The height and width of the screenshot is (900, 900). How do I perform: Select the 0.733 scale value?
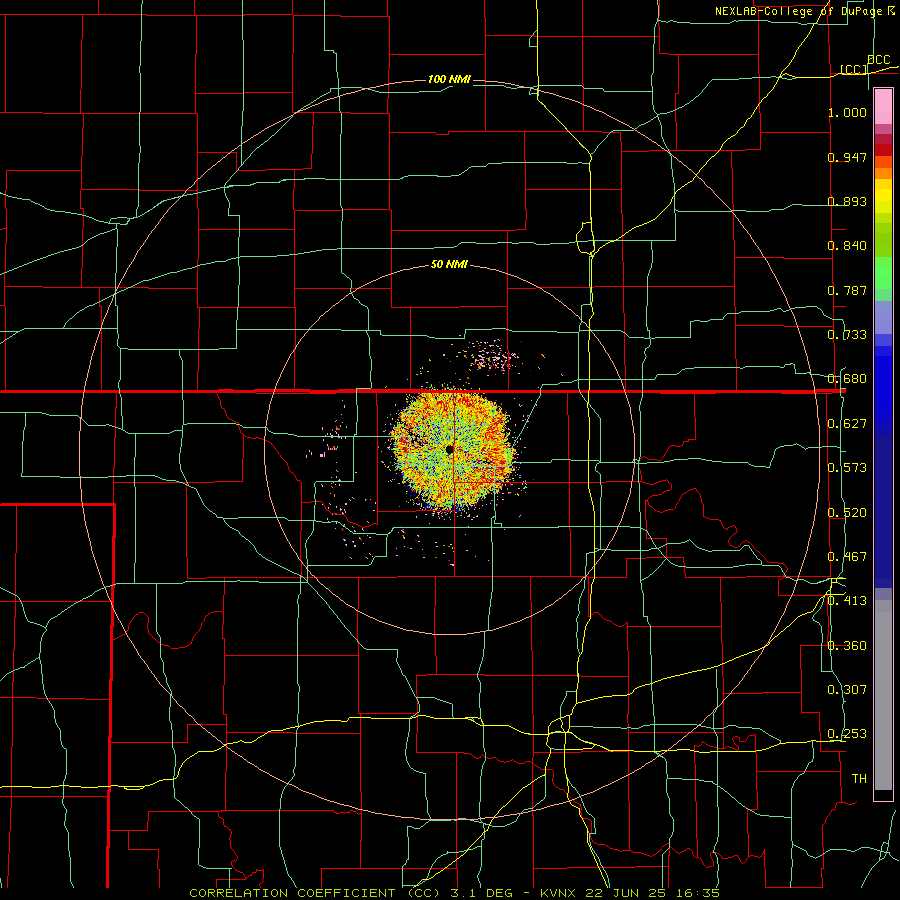click(847, 335)
